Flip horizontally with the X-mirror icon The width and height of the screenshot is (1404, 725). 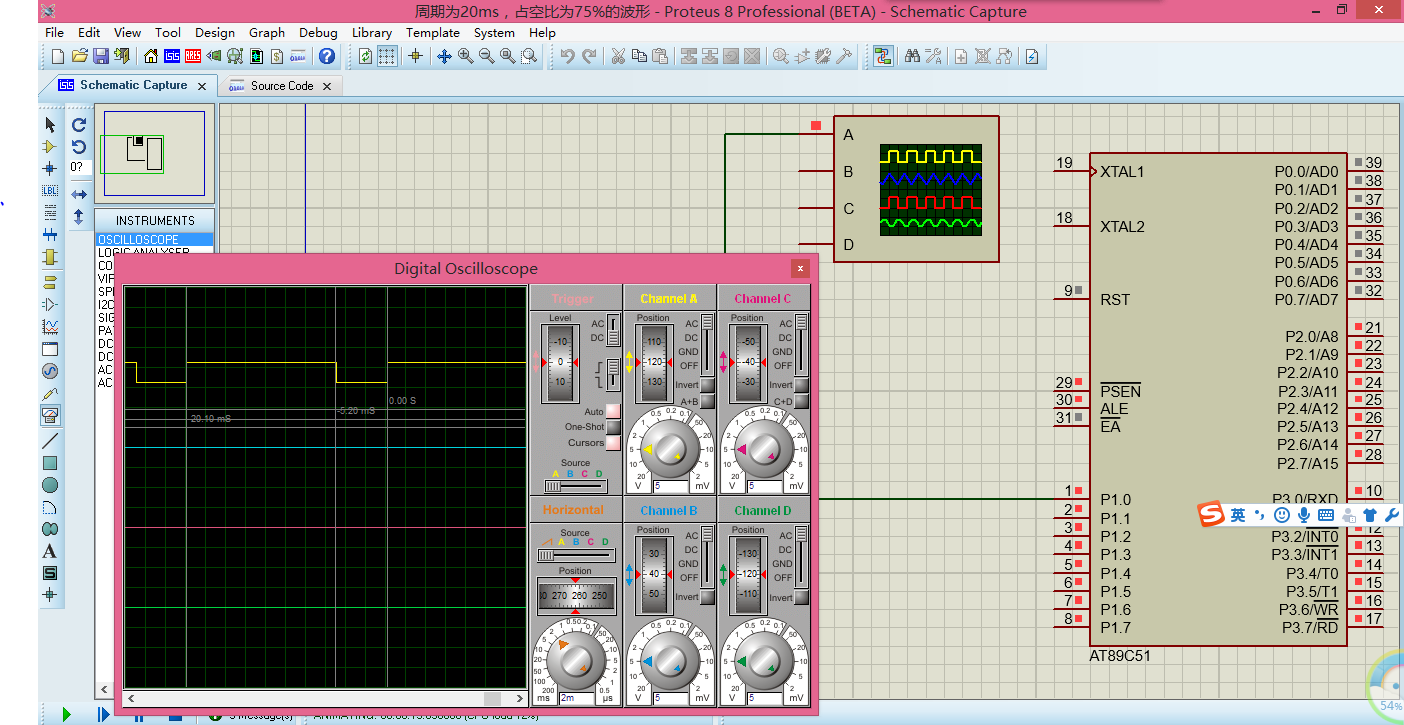click(79, 194)
